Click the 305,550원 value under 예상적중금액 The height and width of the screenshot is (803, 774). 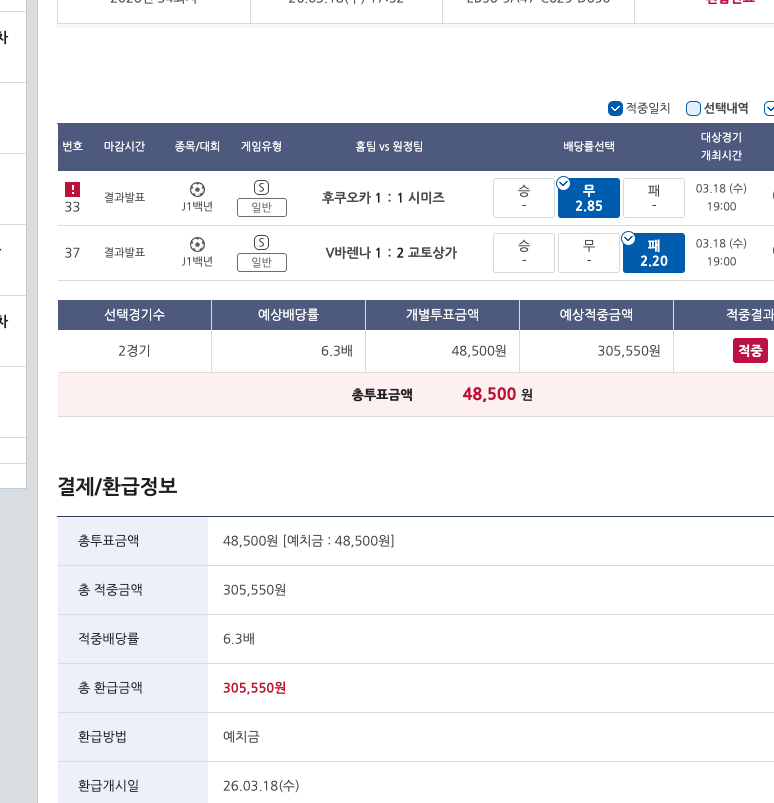[x=629, y=351]
